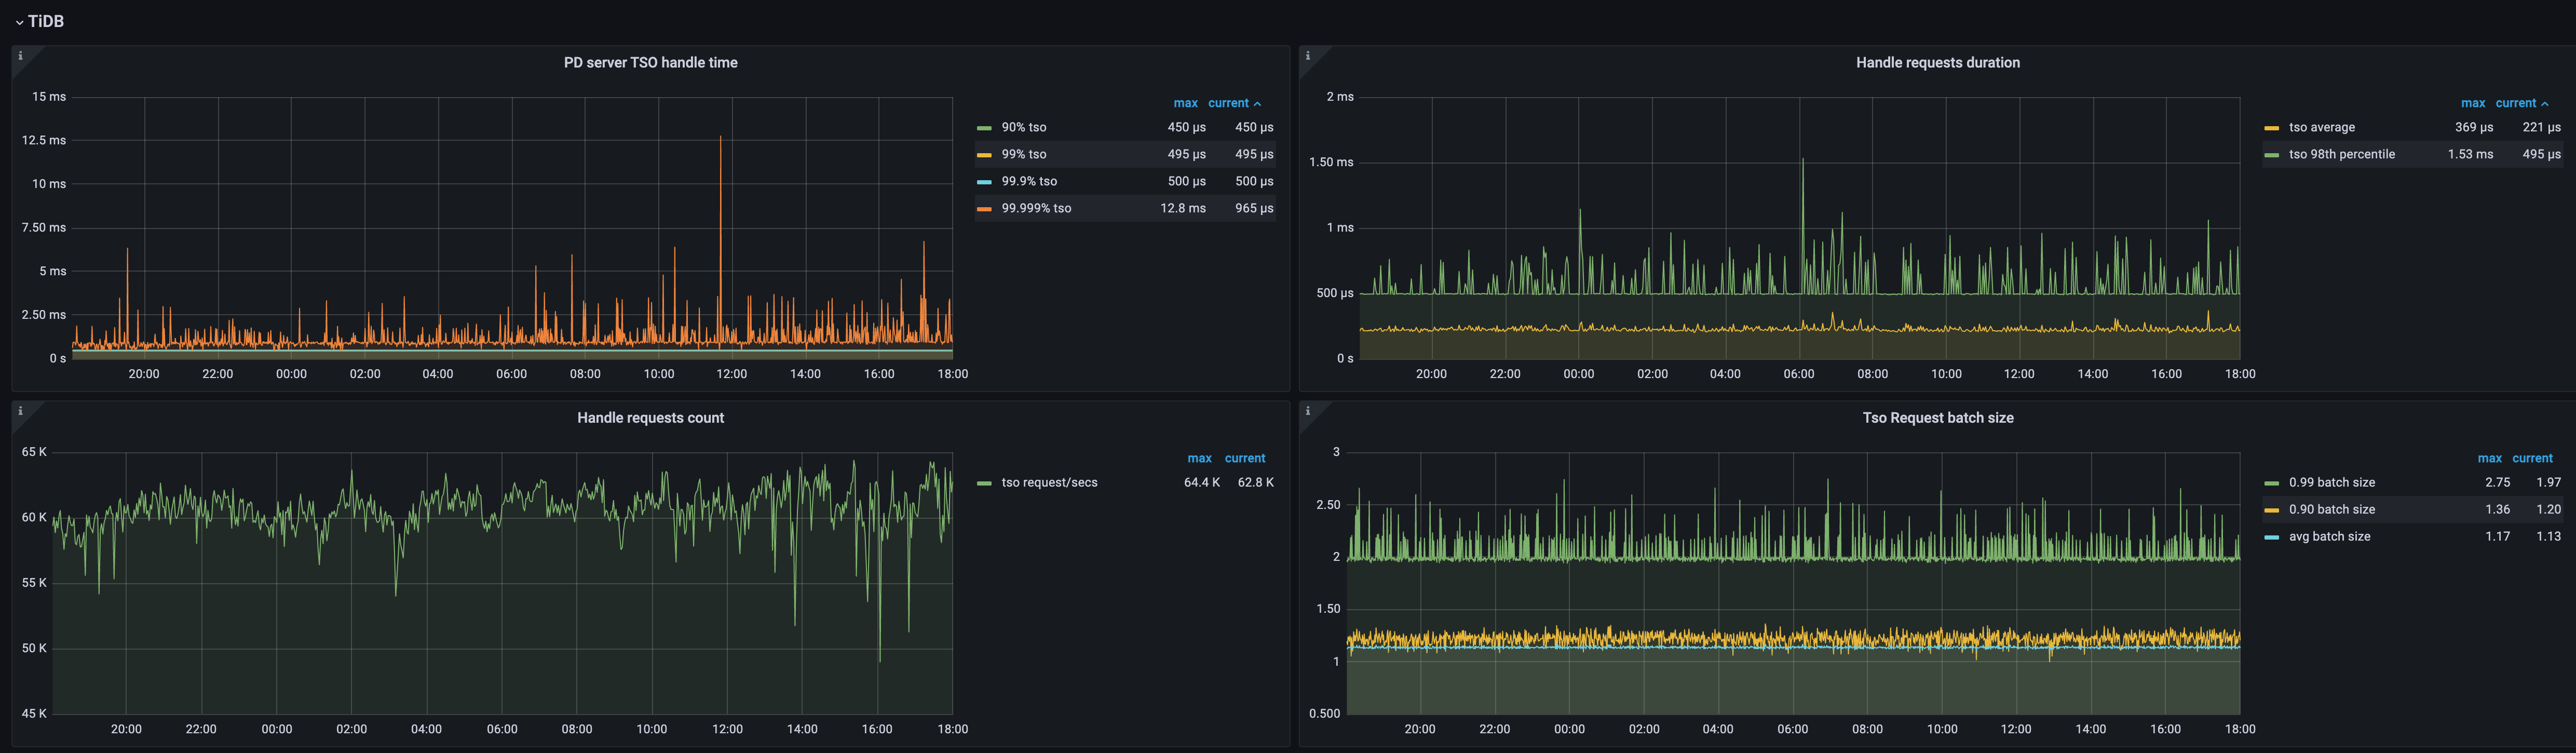Image resolution: width=2576 pixels, height=753 pixels.
Task: Open Tso Request batch size title menu
Action: click(1937, 418)
